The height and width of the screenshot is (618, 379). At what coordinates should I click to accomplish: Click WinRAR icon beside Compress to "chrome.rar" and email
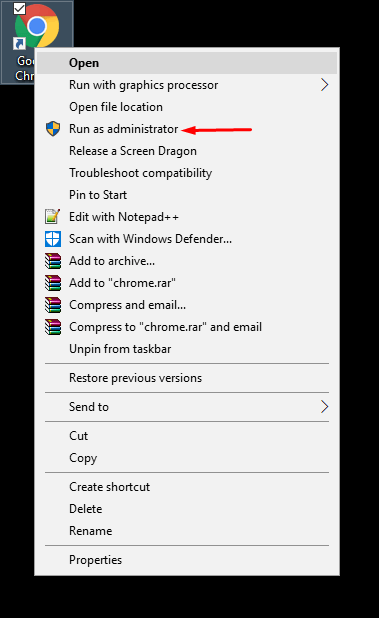pos(53,327)
